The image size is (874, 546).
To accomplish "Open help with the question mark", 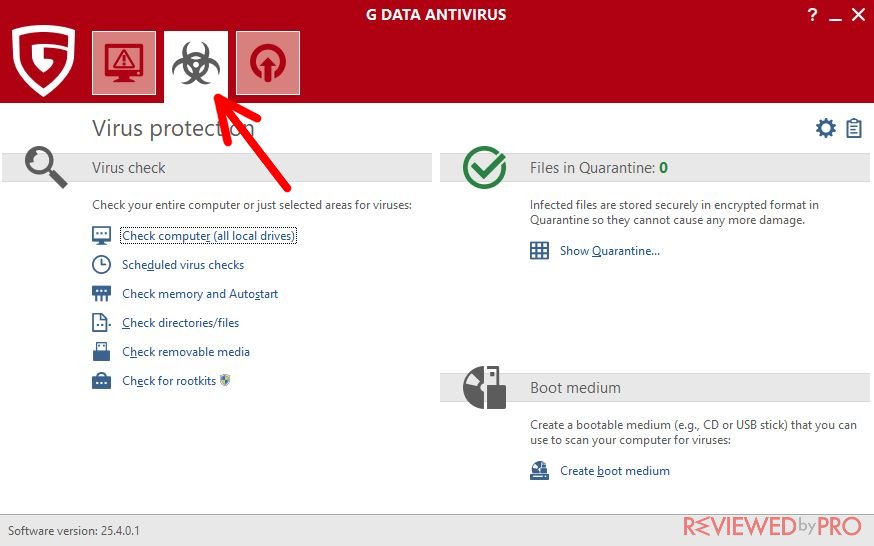I will point(813,14).
